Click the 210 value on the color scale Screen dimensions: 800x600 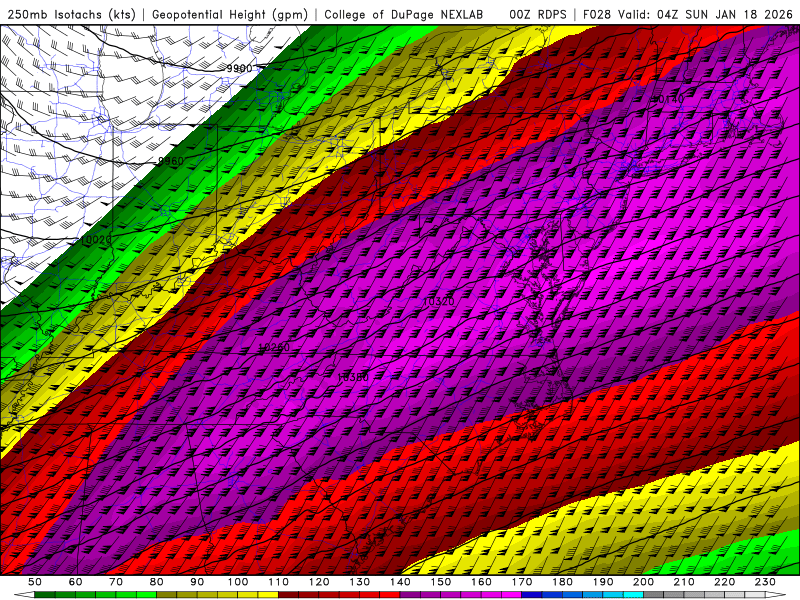click(685, 582)
